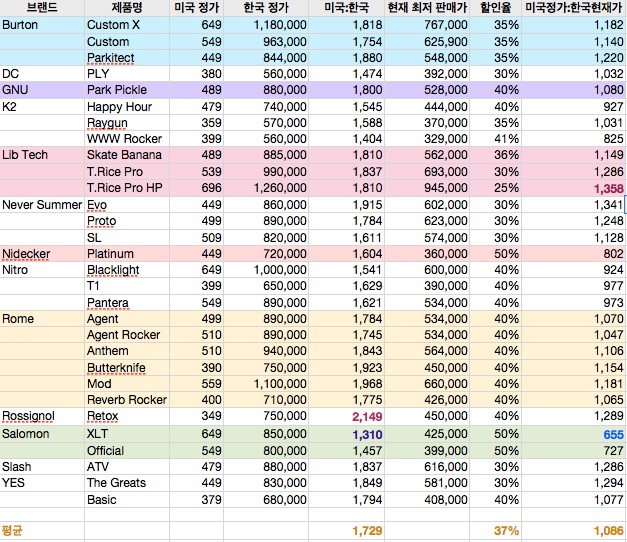627x542 pixels.
Task: Click the Reverb Rocker cell
Action: pyautogui.click(x=127, y=400)
